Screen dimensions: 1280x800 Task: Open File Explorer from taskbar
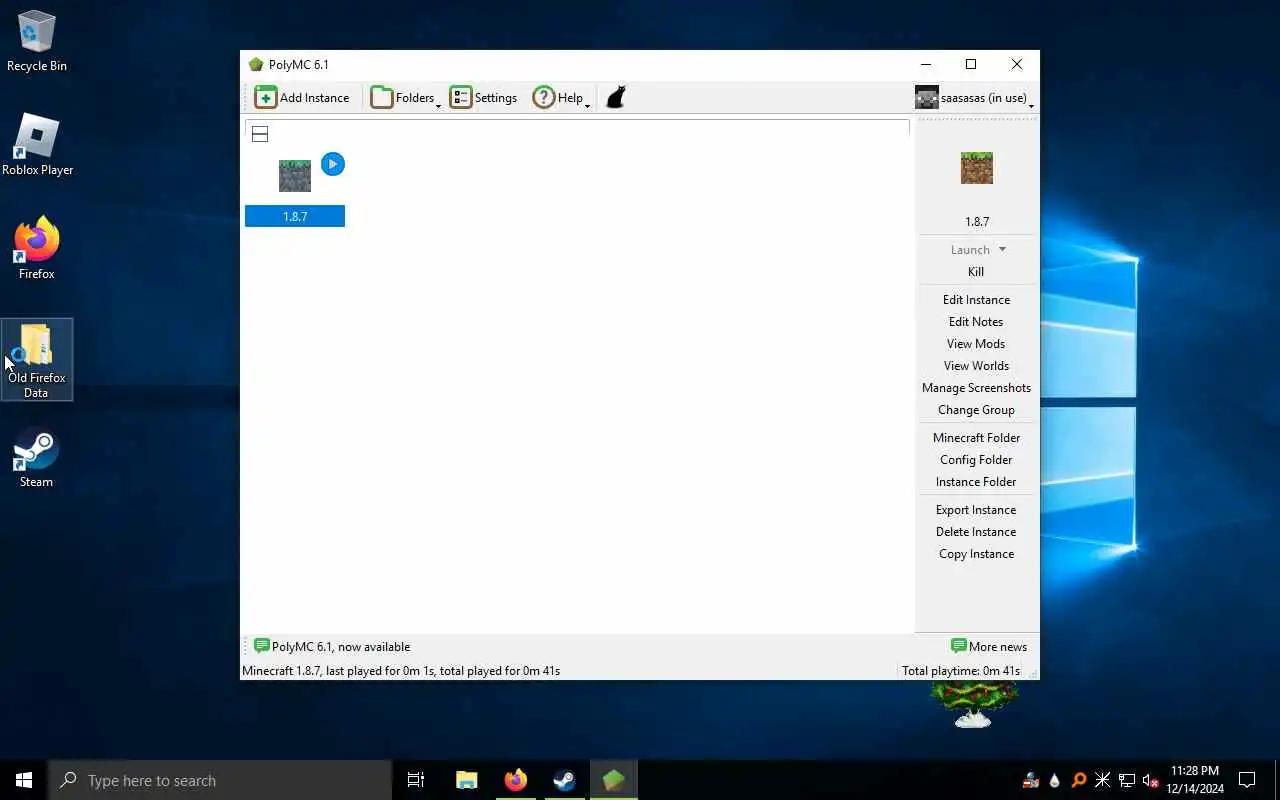(x=466, y=780)
